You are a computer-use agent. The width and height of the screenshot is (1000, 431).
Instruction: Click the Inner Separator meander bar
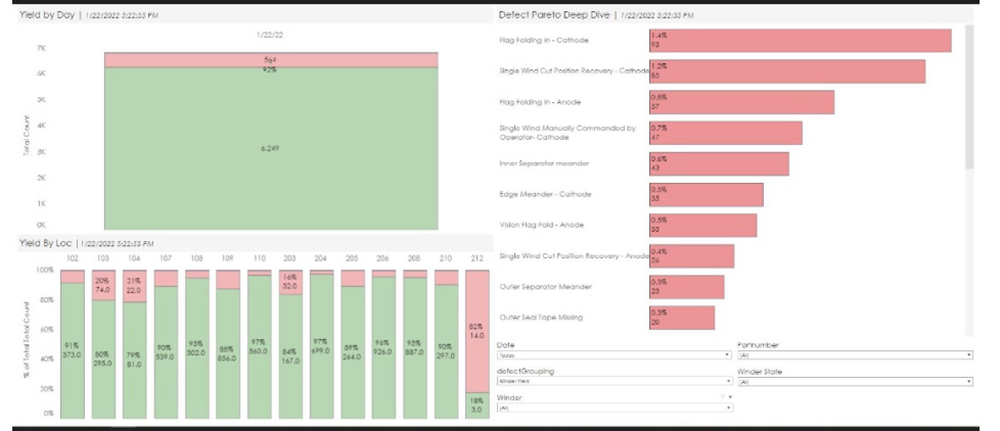tap(718, 164)
